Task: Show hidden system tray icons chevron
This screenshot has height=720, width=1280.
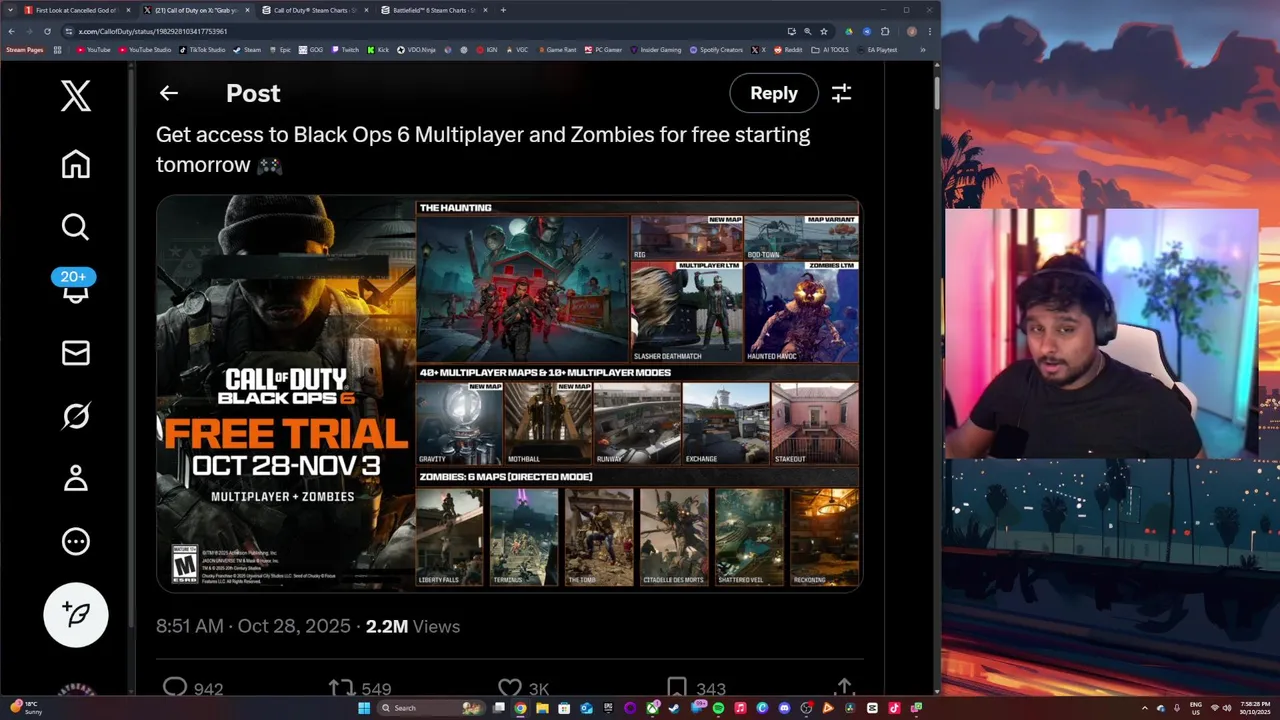Action: pos(1145,708)
